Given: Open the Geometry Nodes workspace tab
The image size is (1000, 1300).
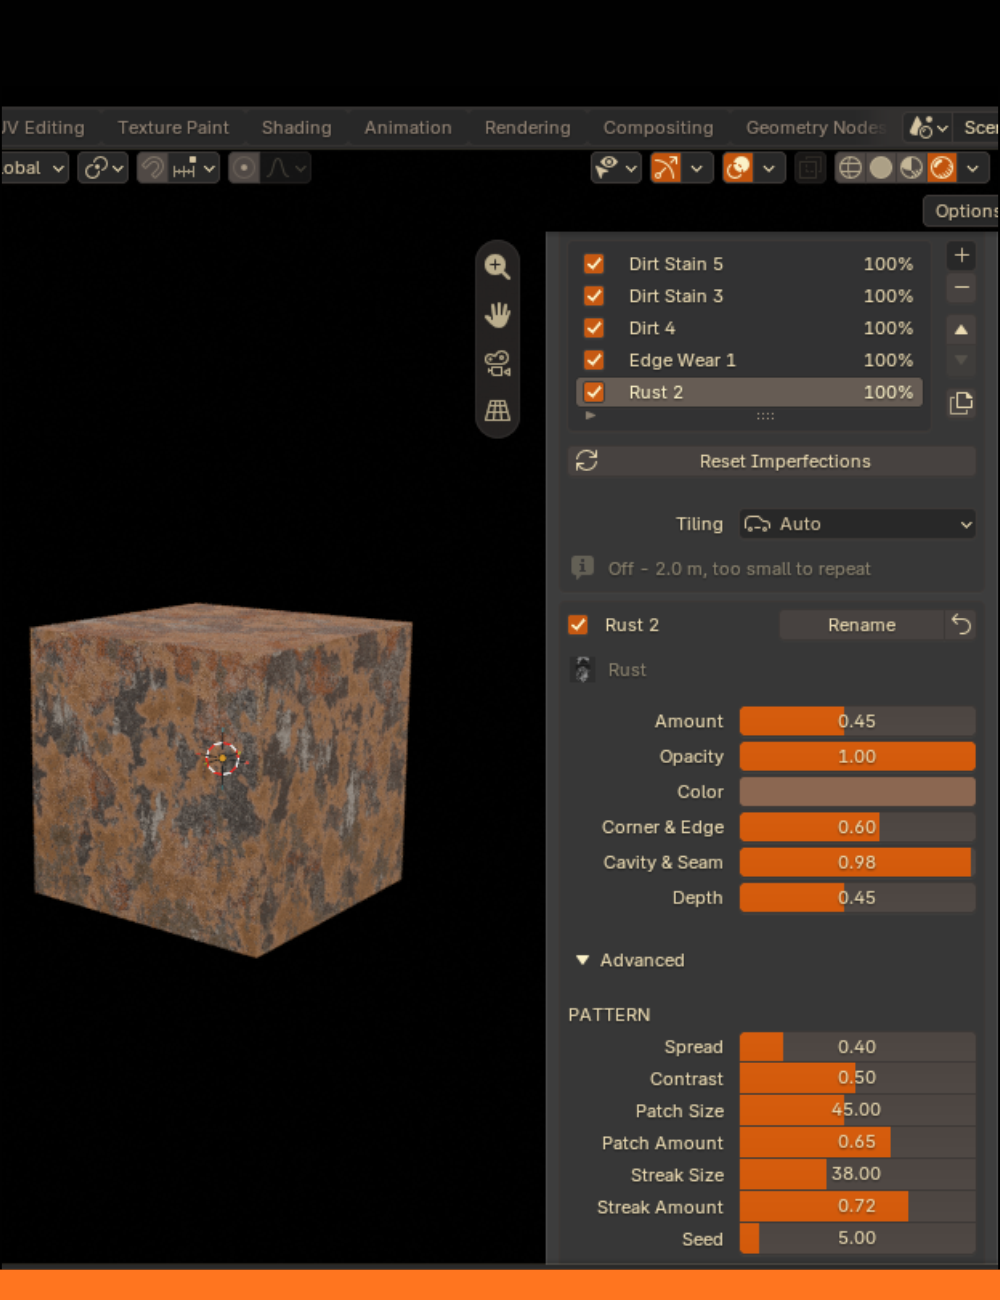Looking at the screenshot, I should click(815, 127).
